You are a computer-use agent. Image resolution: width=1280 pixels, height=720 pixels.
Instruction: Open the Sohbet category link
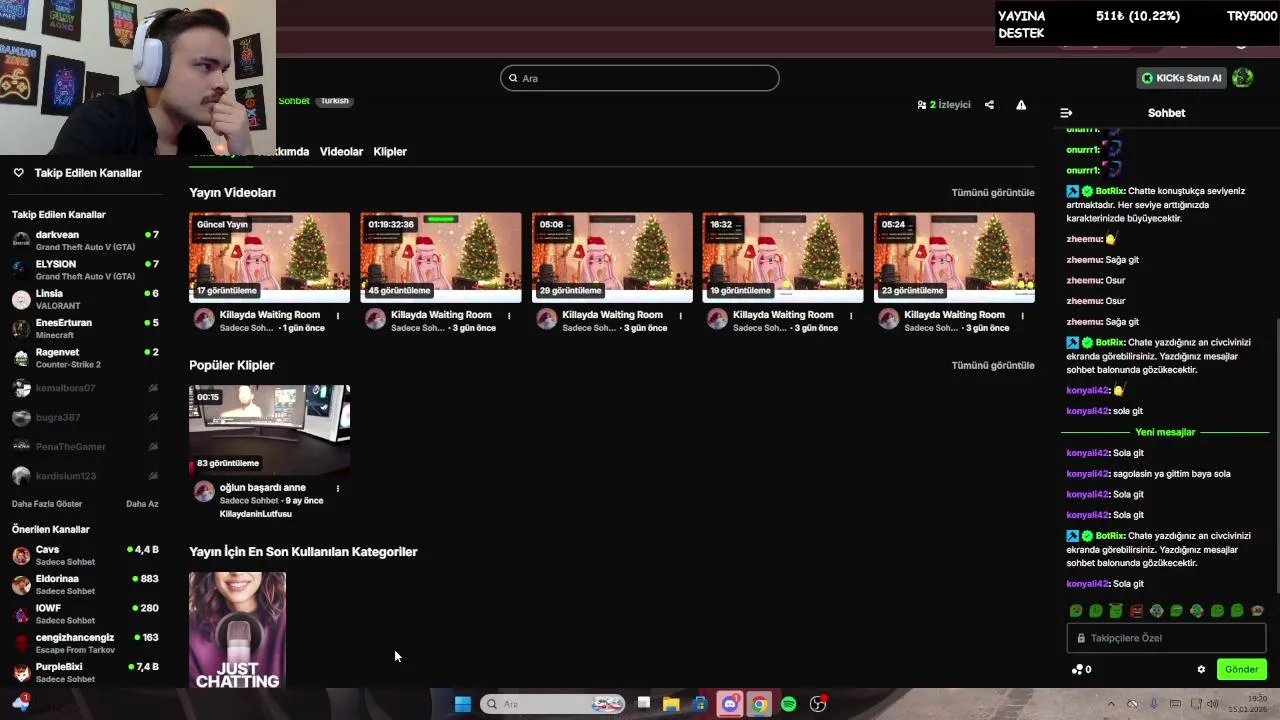click(294, 101)
